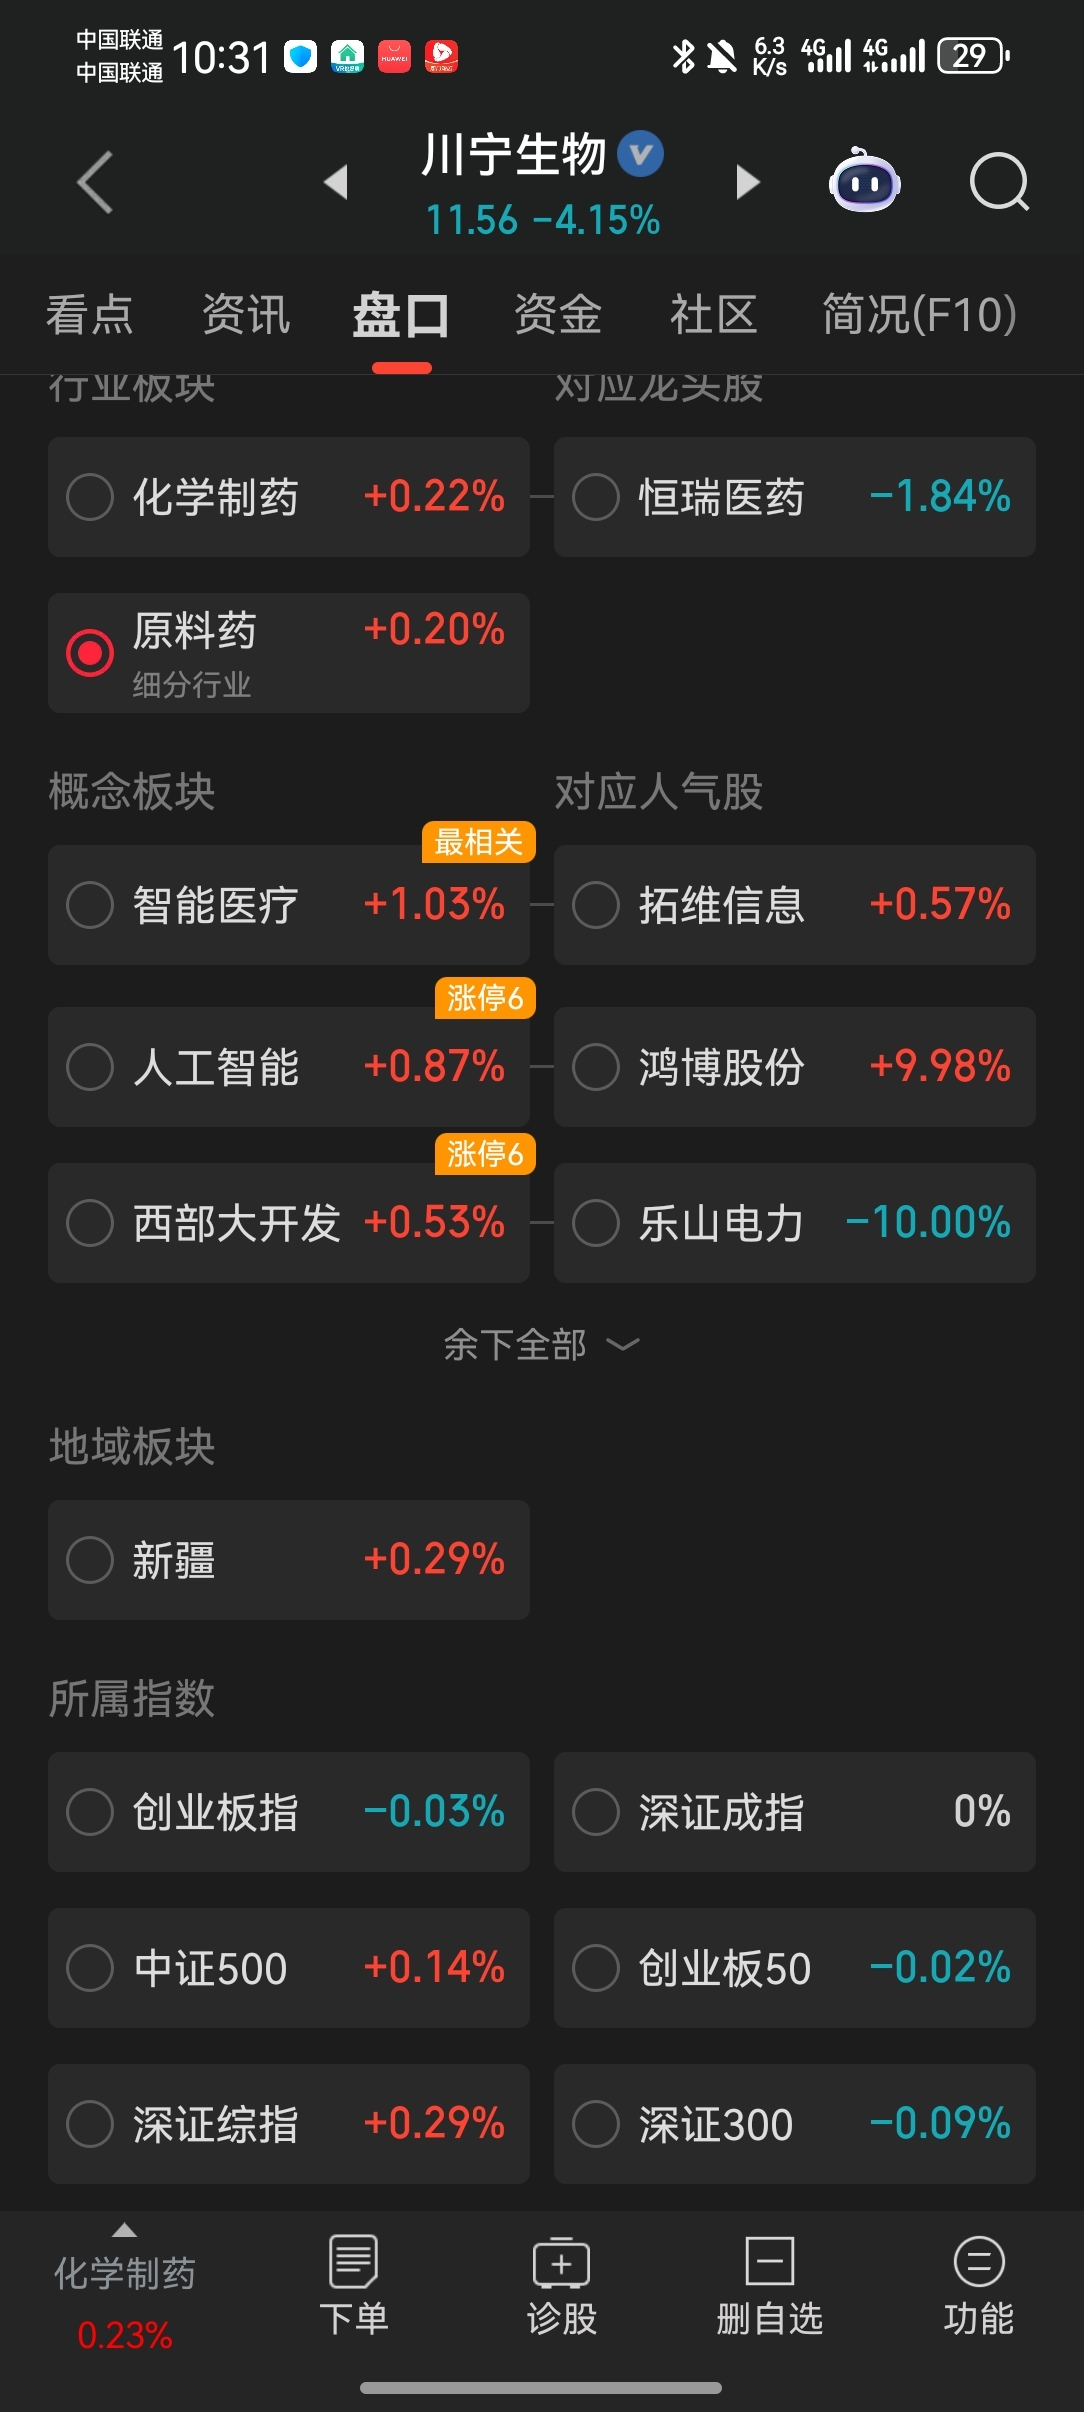
Task: Select the 智能医疗 radio button
Action: [90, 905]
